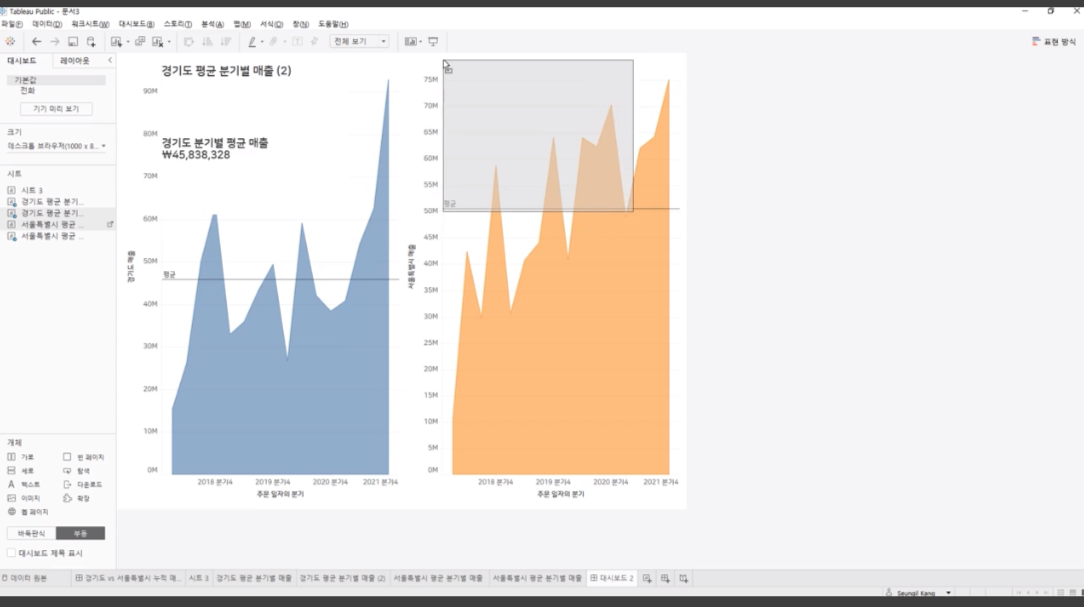Click new worksheet icon in tab bar
Viewport: 1084px width, 607px height.
[x=647, y=579]
